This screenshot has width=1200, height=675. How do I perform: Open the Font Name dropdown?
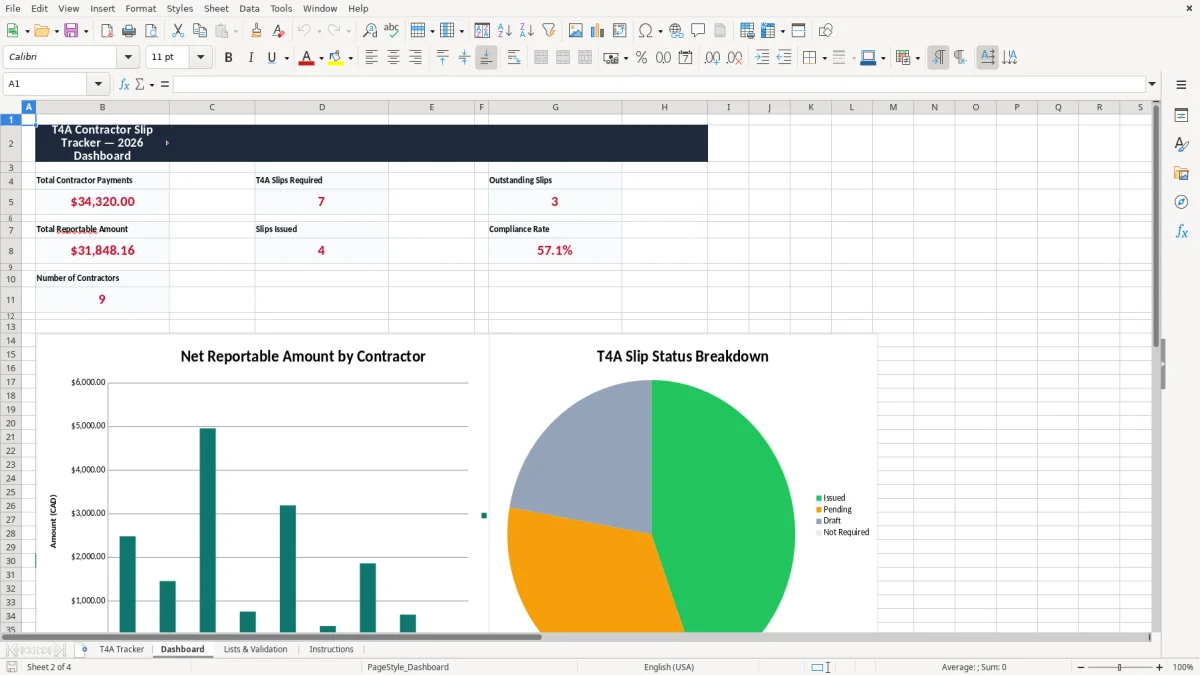[x=127, y=58]
